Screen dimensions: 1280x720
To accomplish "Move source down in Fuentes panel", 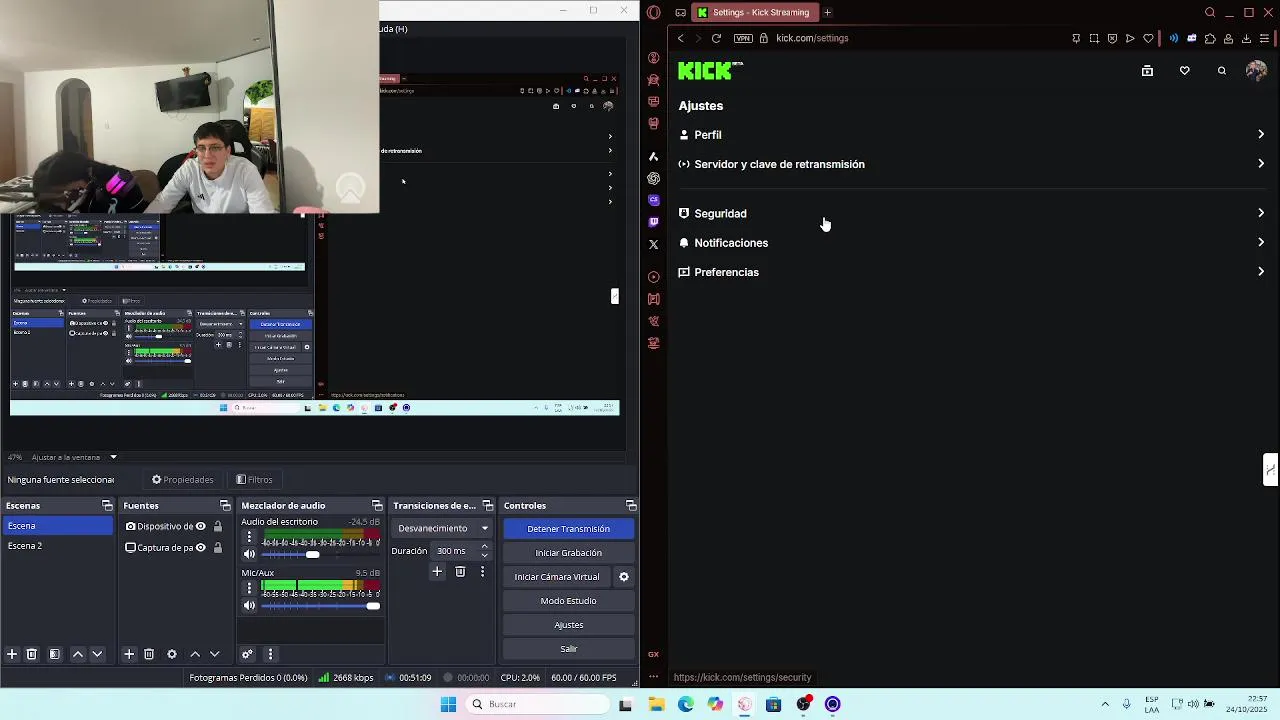I will click(x=214, y=654).
